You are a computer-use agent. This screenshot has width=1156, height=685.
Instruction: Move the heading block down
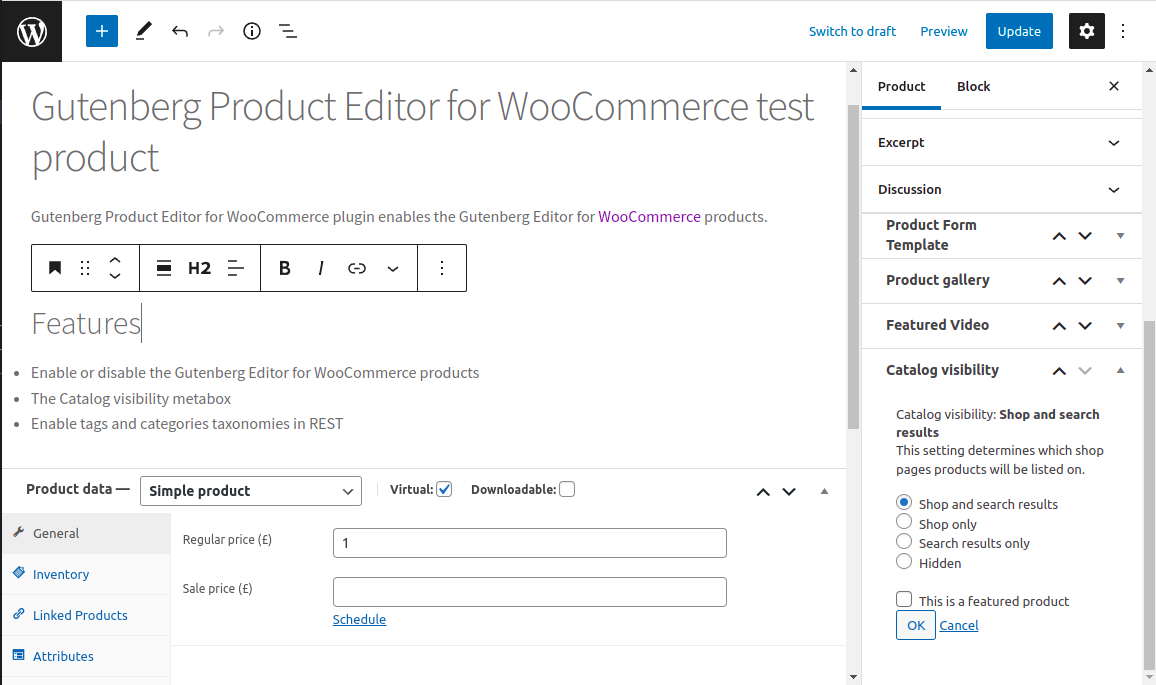(115, 276)
